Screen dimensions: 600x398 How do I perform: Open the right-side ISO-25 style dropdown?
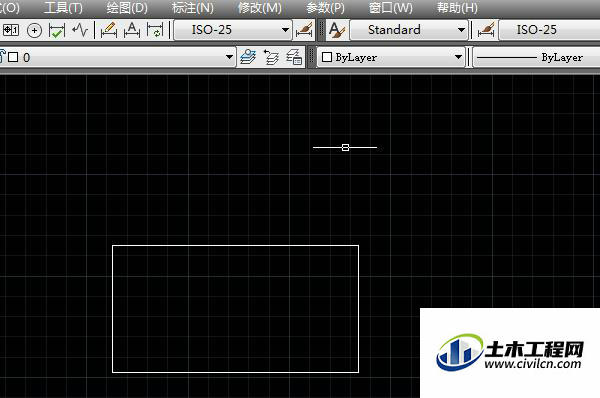tap(550, 30)
